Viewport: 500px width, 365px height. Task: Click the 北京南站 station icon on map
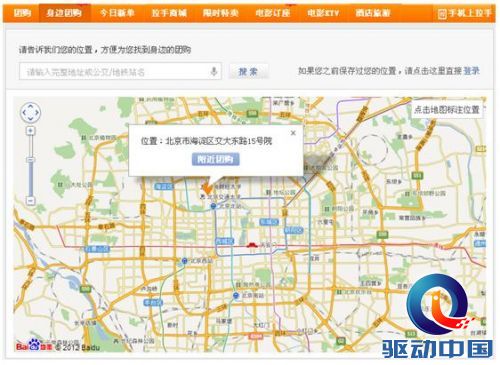236,295
